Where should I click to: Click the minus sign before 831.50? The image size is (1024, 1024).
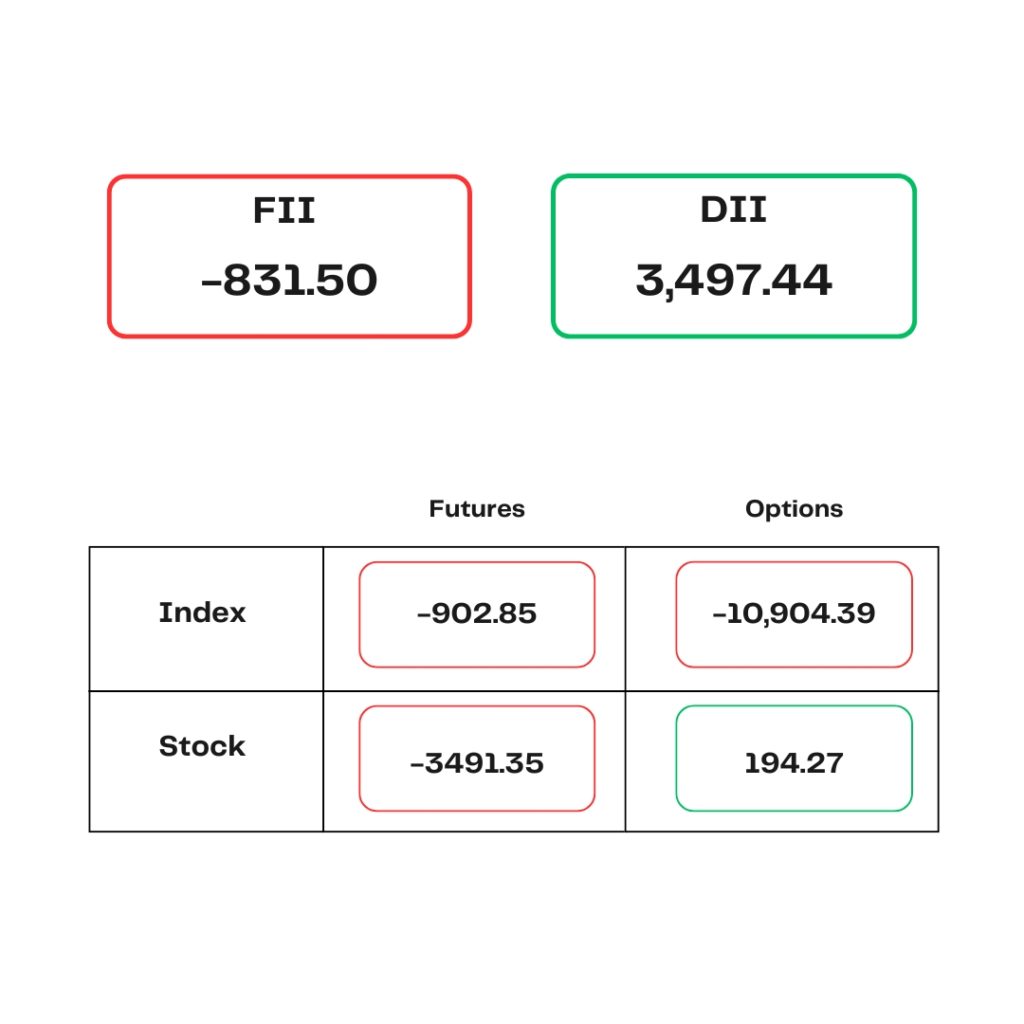pos(211,283)
